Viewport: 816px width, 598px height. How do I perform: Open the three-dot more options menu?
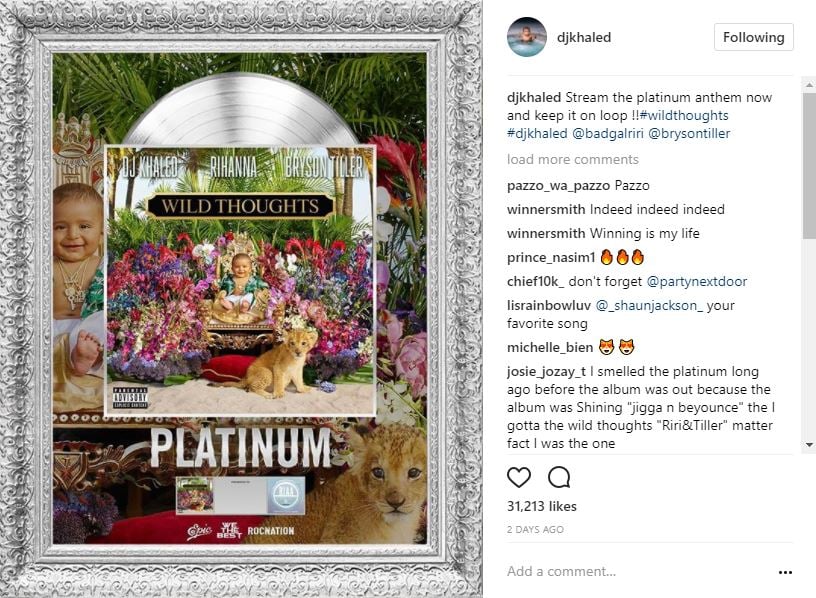pyautogui.click(x=785, y=572)
